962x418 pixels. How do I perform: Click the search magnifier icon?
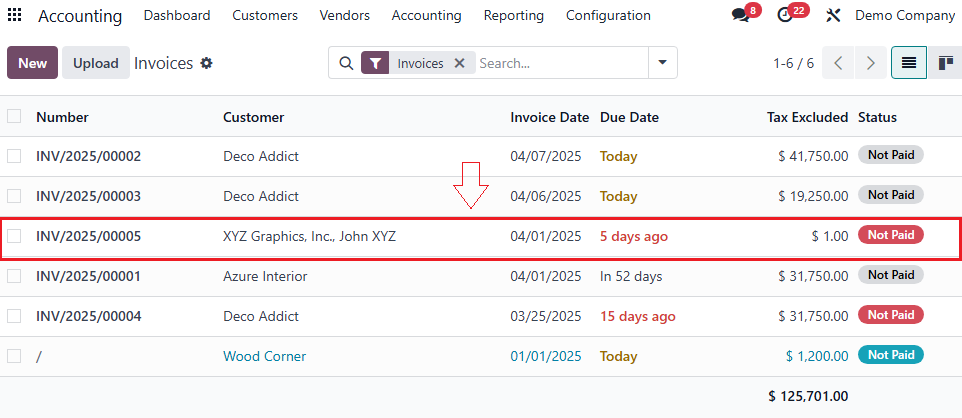click(x=346, y=63)
